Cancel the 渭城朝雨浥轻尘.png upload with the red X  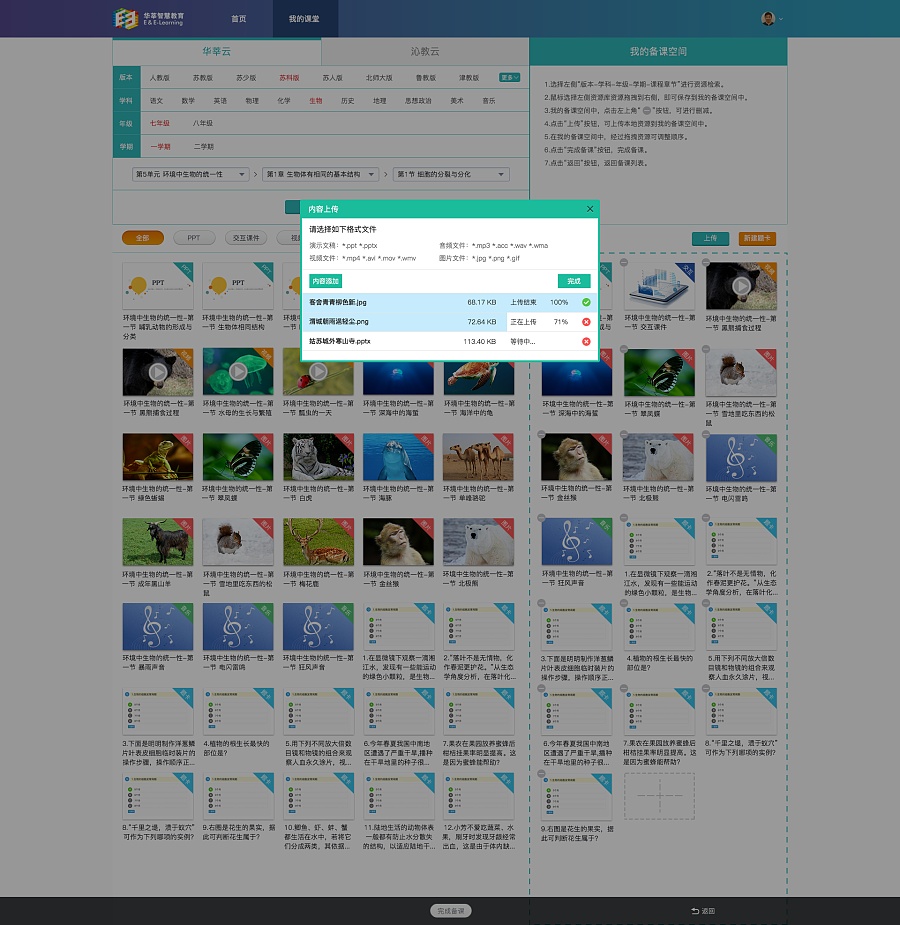586,322
